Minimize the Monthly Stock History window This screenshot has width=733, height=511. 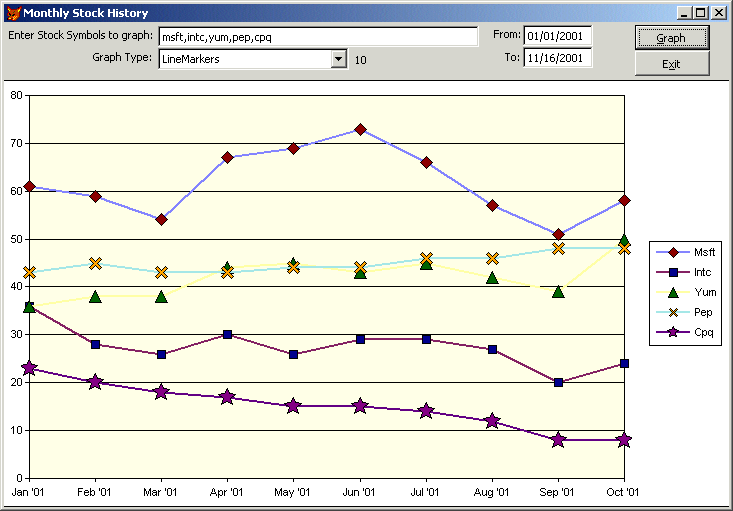684,13
